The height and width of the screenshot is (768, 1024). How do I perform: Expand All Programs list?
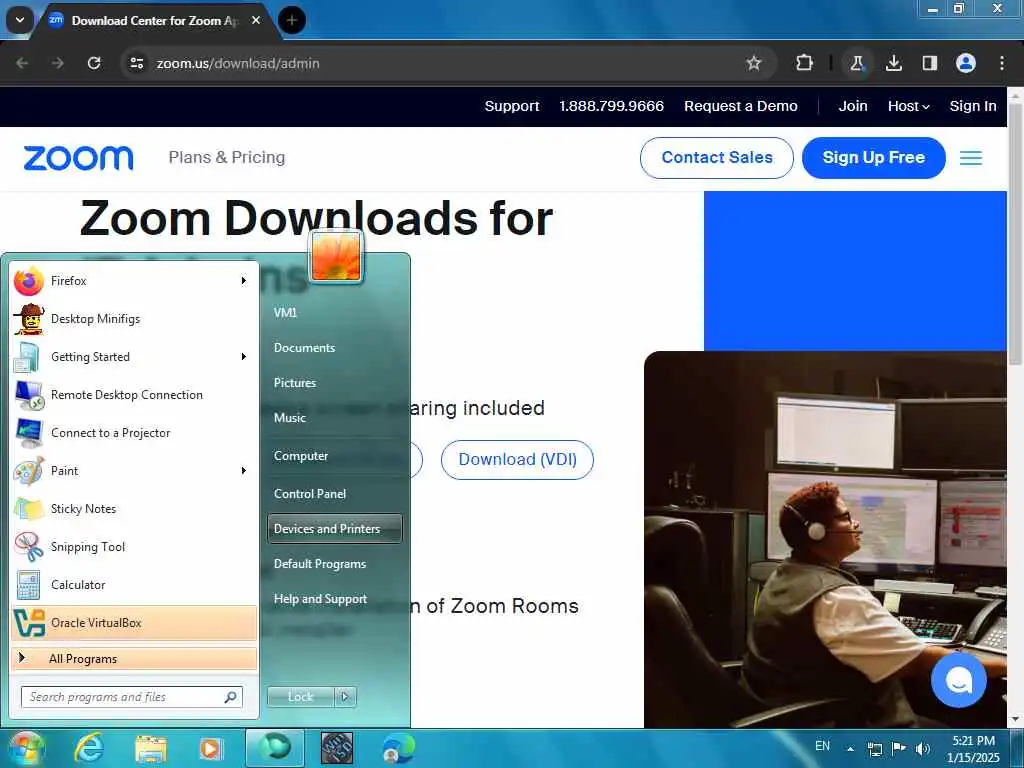pyautogui.click(x=134, y=658)
